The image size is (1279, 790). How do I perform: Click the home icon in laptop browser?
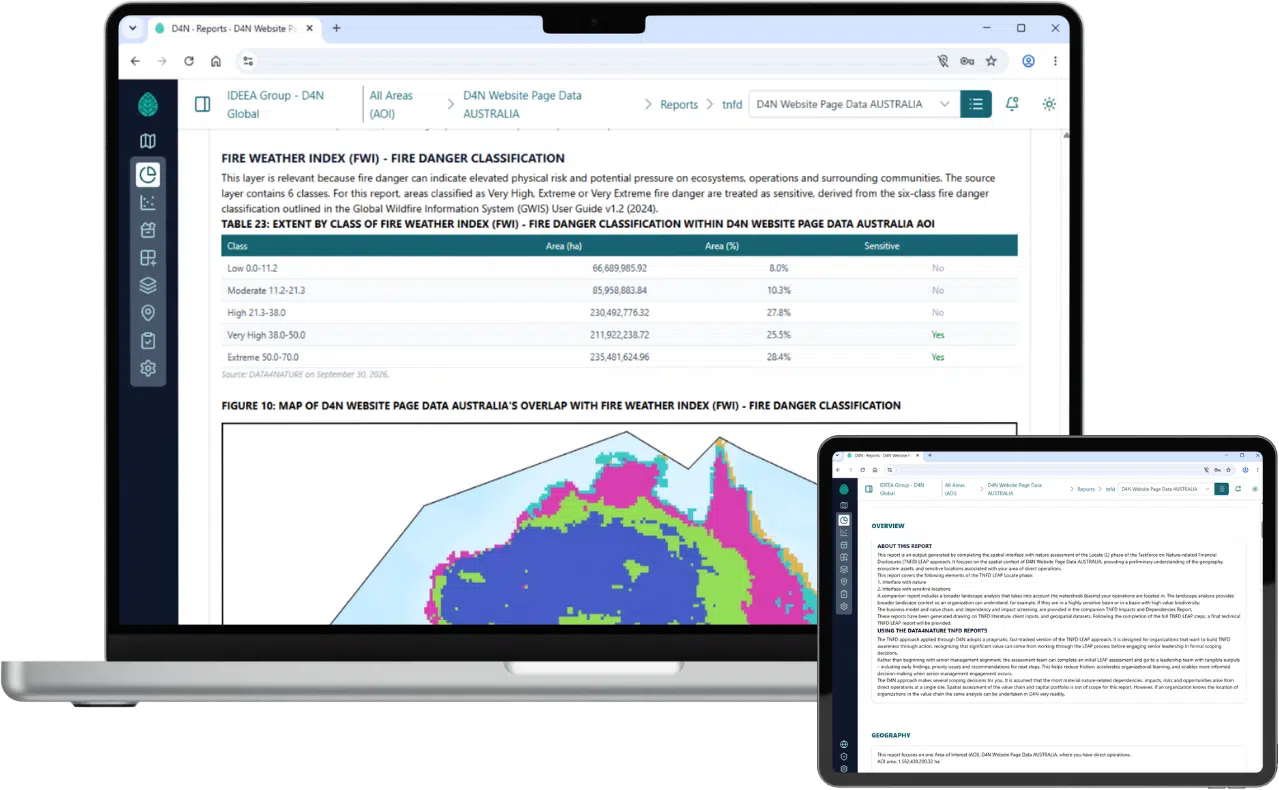[216, 61]
